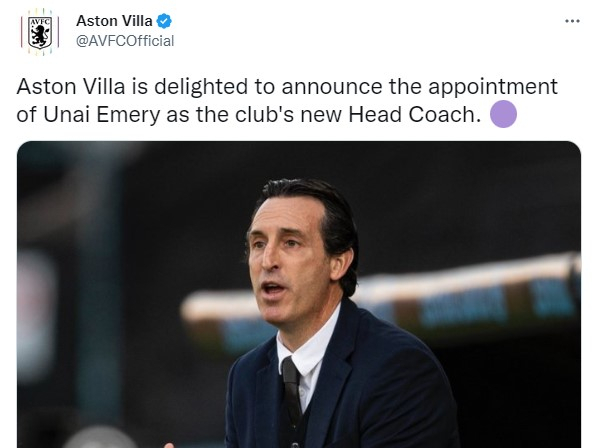Open the Aston Villa crest avatar
This screenshot has height=448, width=598.
[40, 32]
